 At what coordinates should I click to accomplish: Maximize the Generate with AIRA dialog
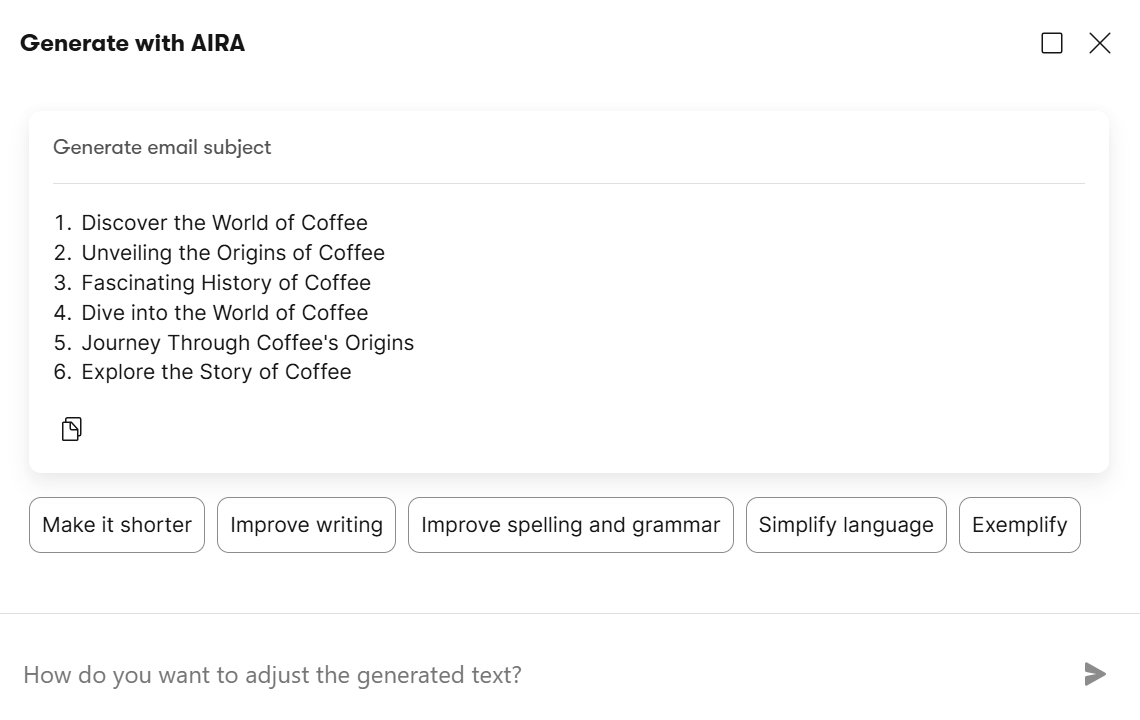click(1051, 43)
